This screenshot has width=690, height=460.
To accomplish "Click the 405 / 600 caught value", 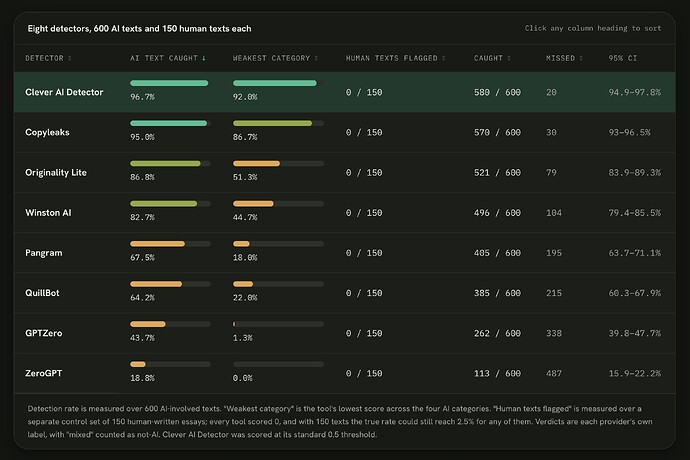I will click(x=497, y=253).
